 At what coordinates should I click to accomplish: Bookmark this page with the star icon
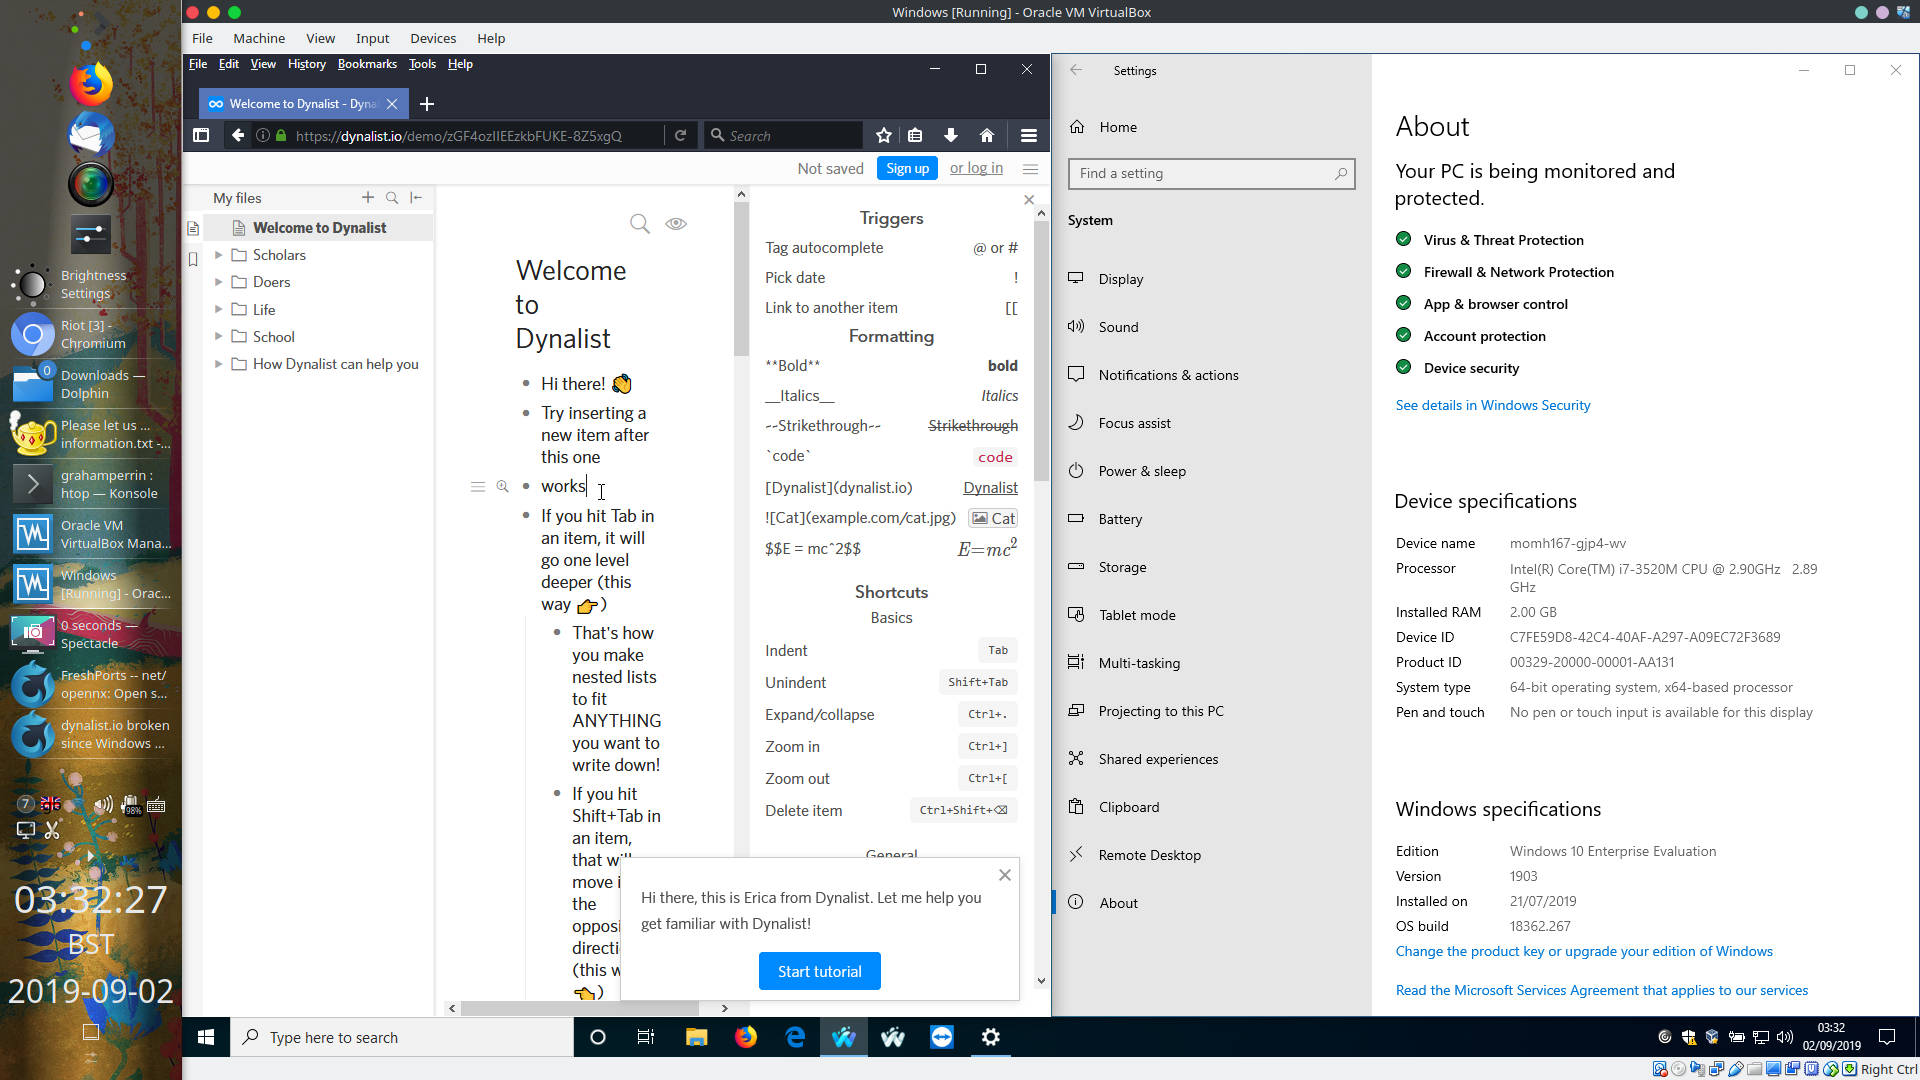[883, 135]
